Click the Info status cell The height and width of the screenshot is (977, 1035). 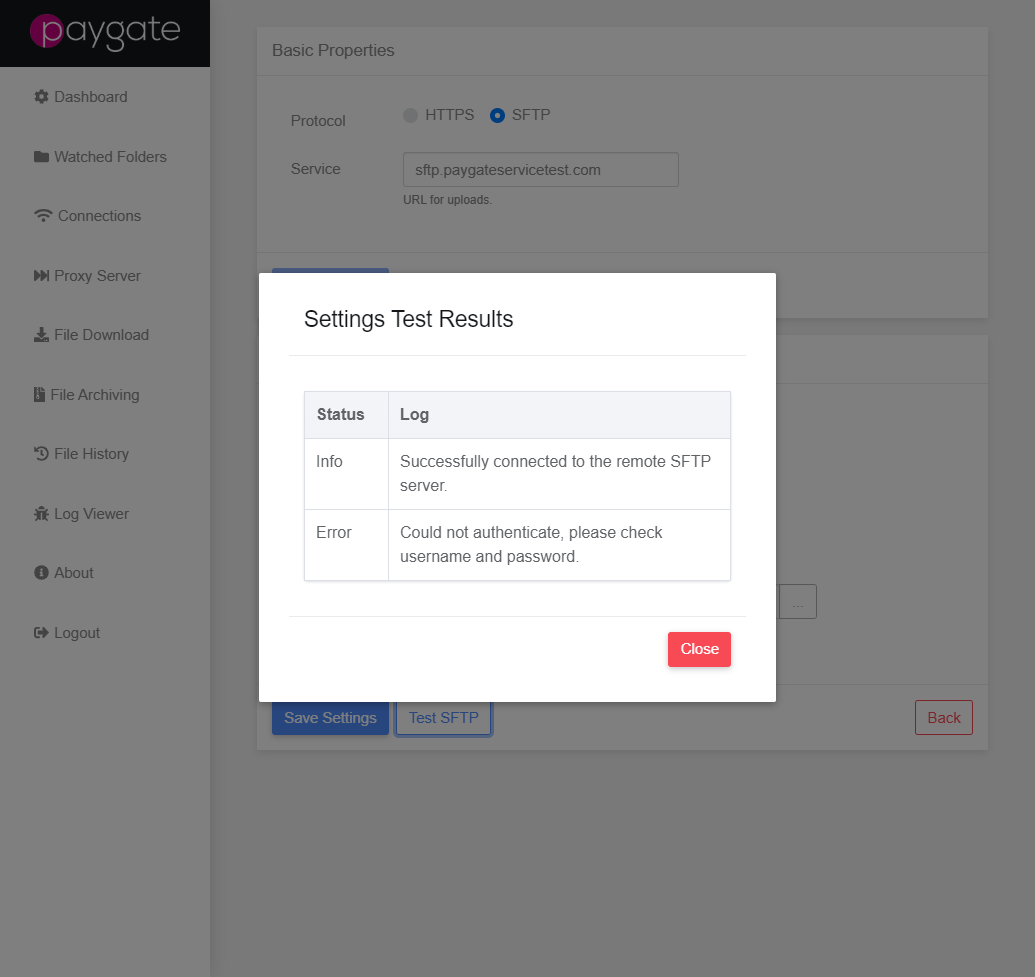point(346,474)
